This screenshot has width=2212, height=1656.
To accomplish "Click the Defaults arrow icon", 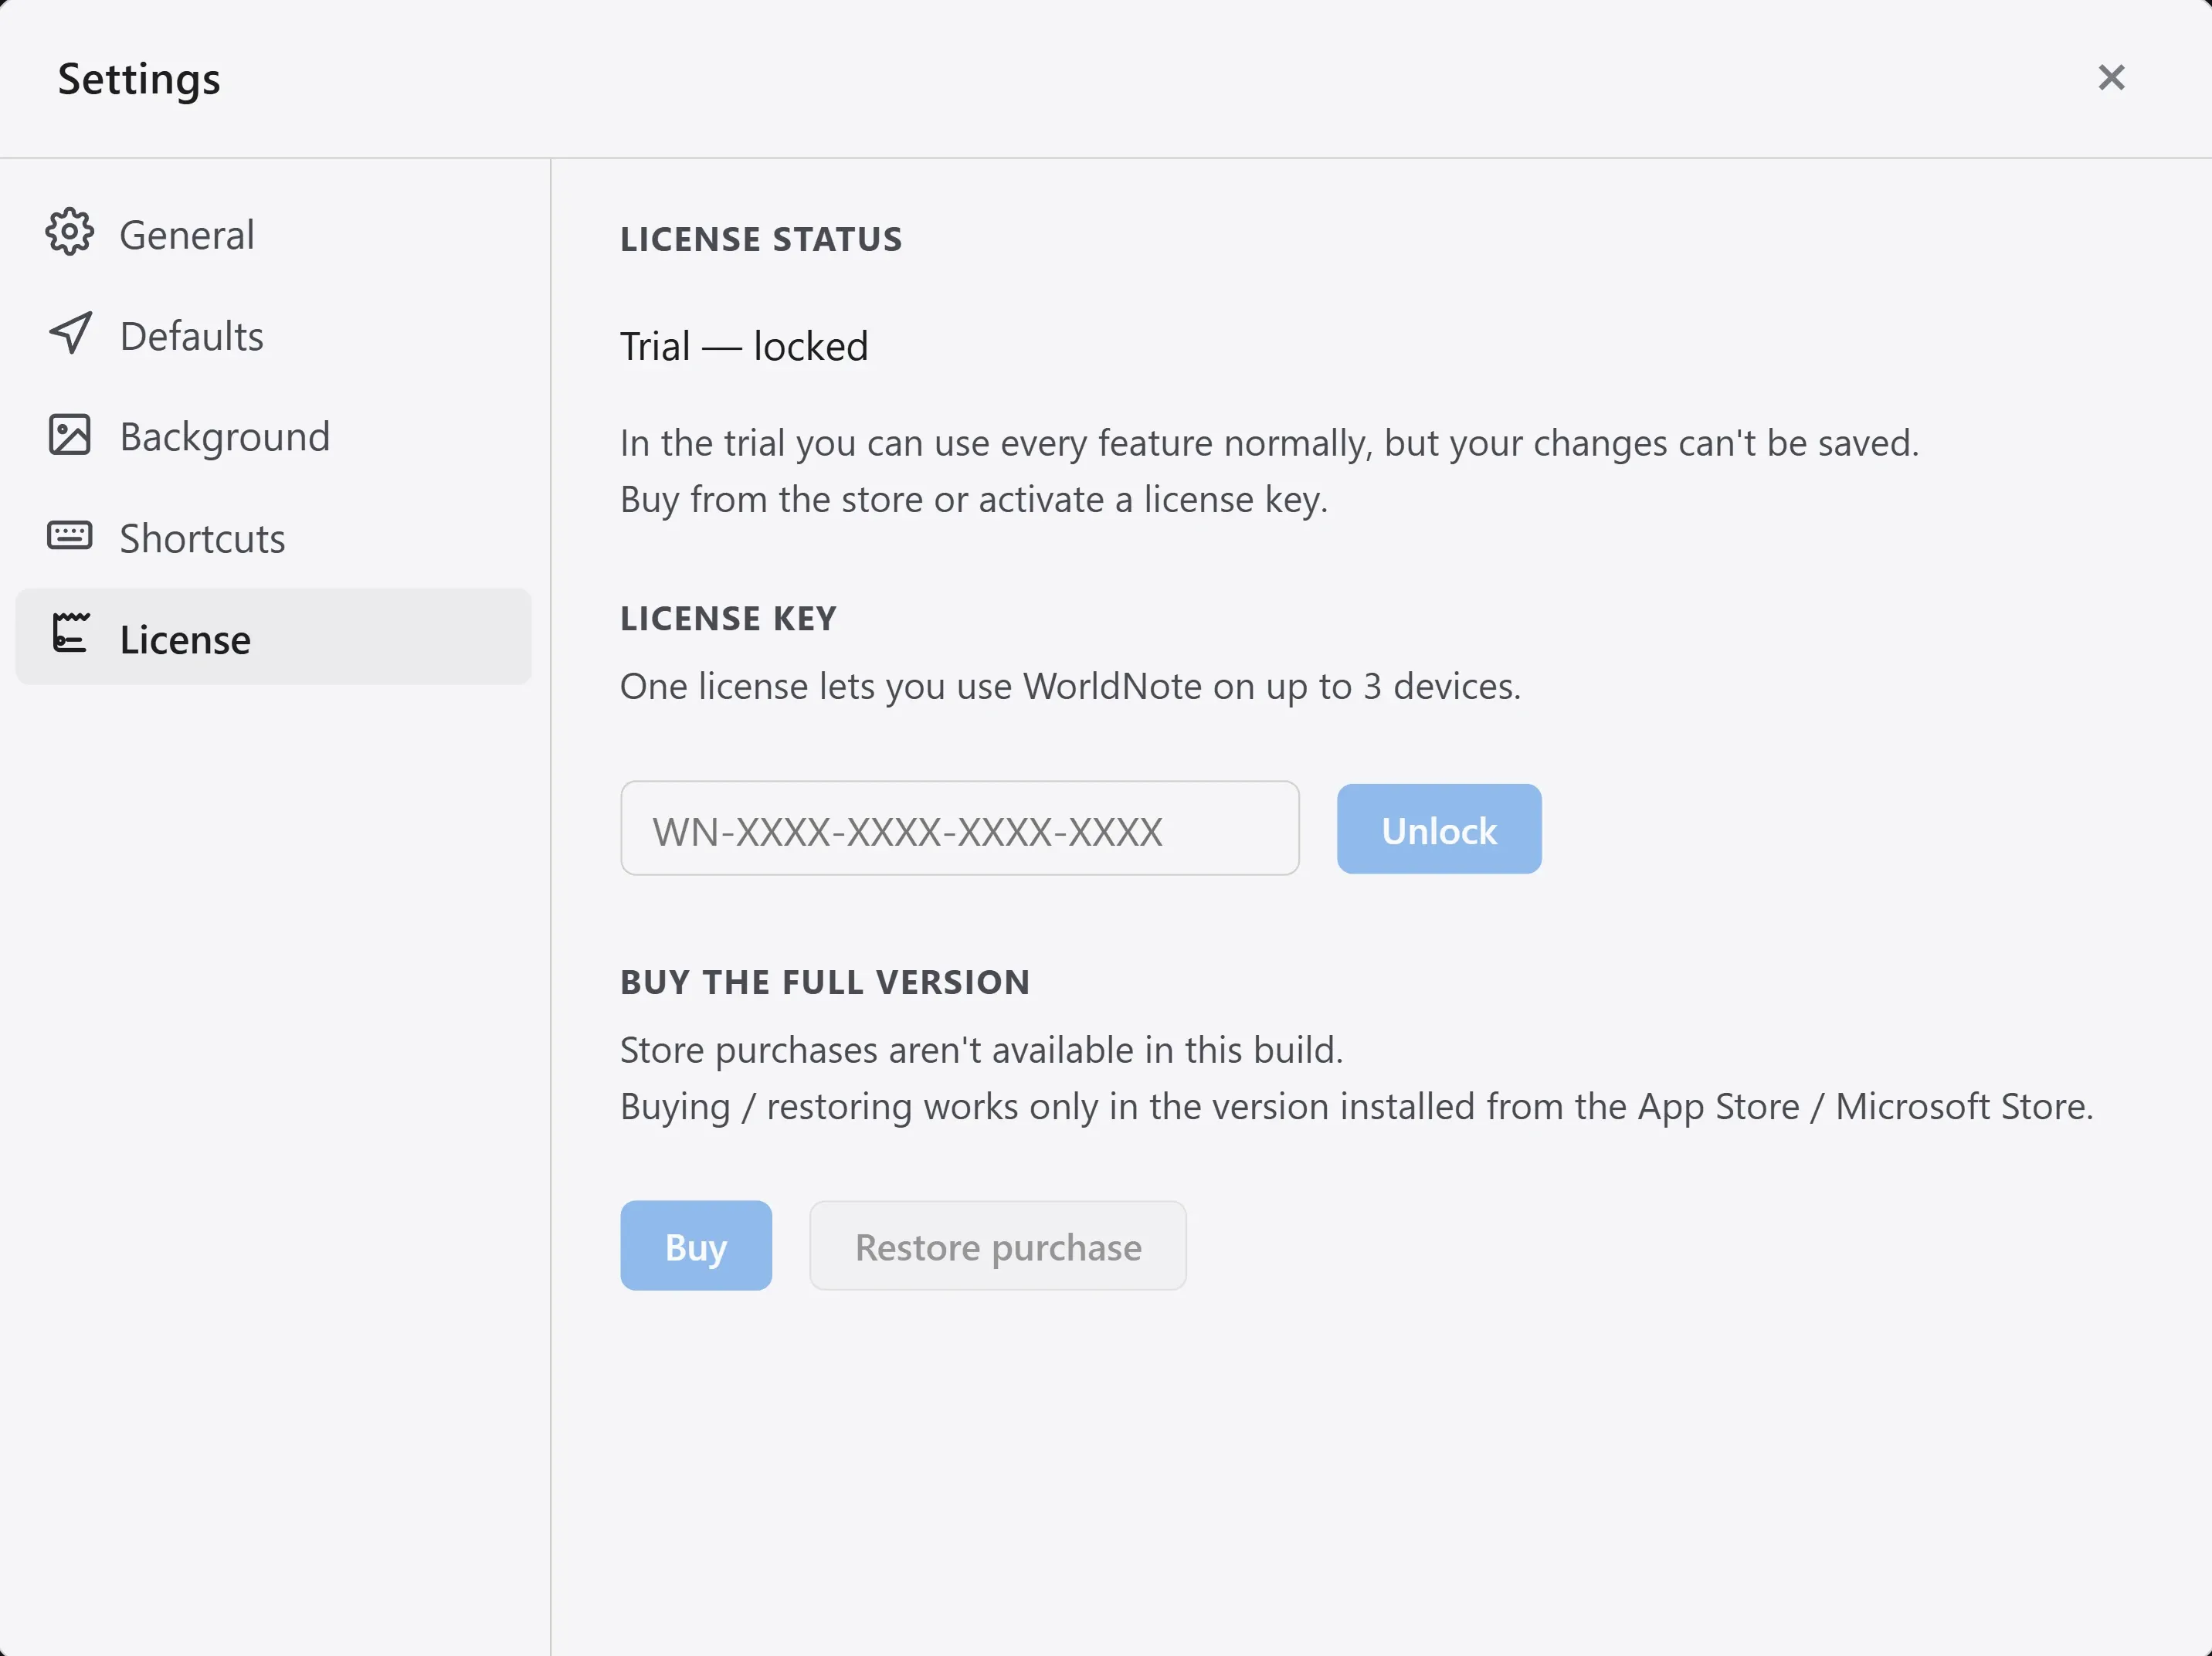I will tap(70, 334).
